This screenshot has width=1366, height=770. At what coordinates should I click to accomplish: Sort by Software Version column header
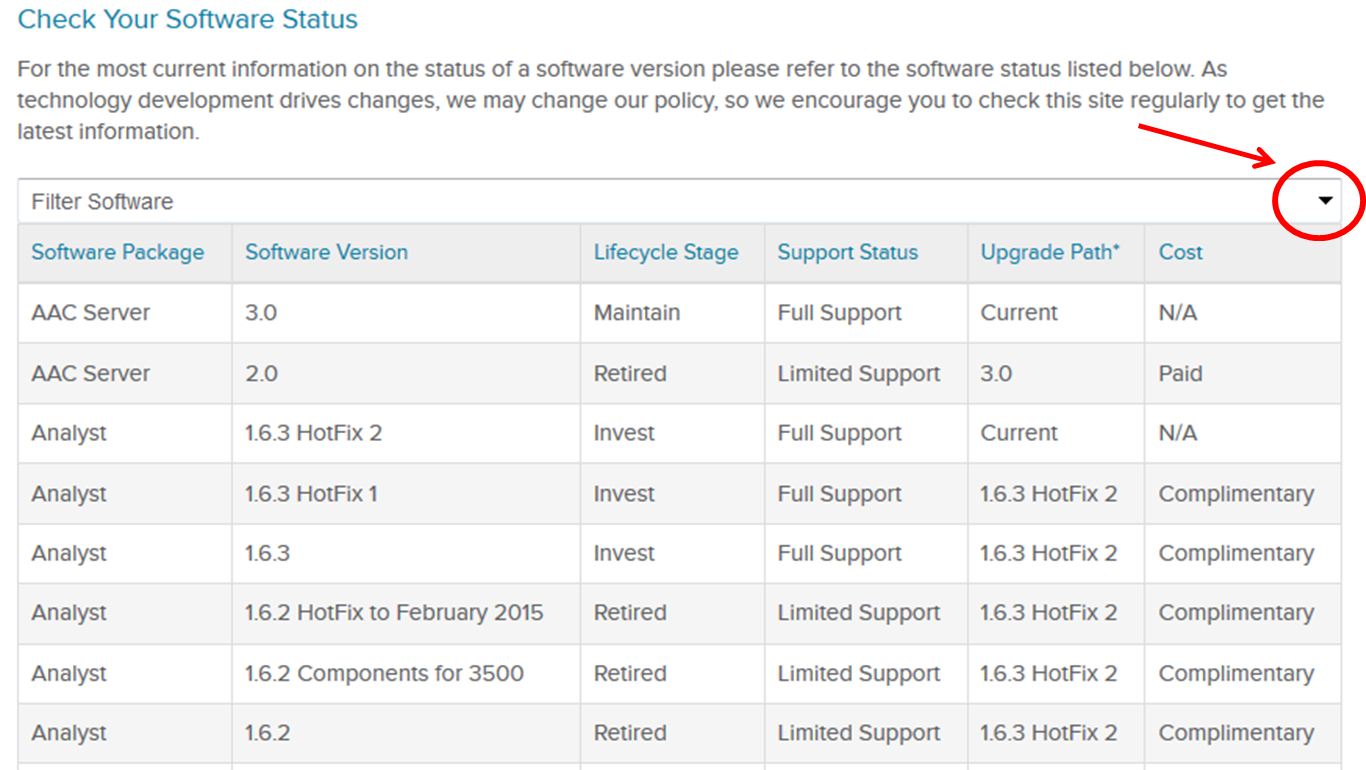(326, 252)
